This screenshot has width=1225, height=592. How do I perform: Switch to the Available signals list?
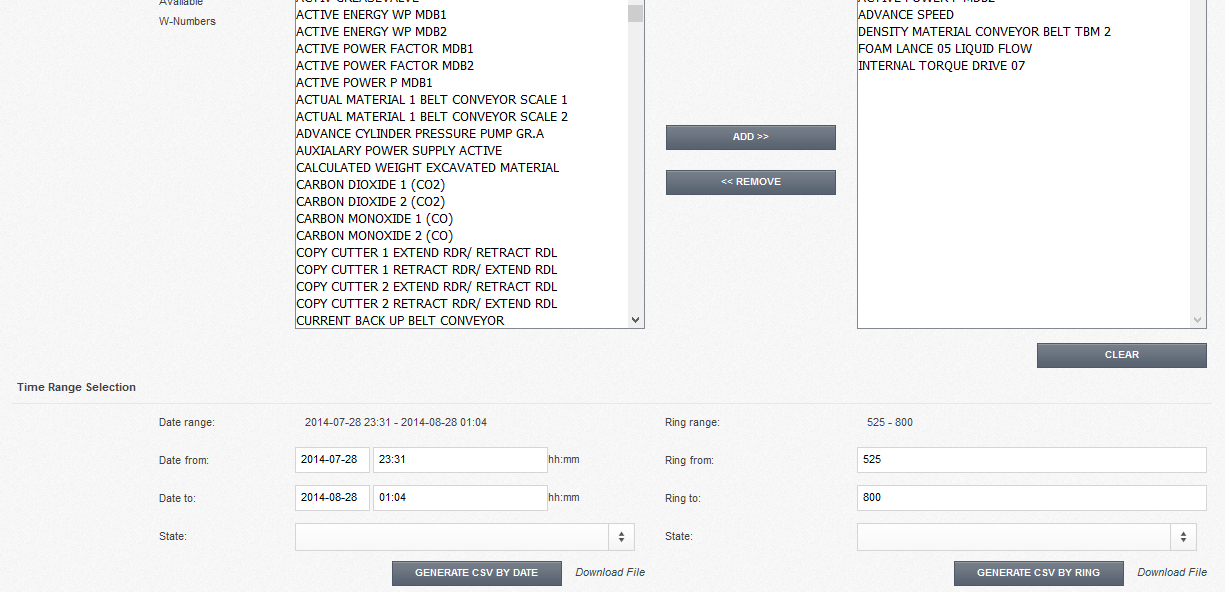[x=180, y=3]
